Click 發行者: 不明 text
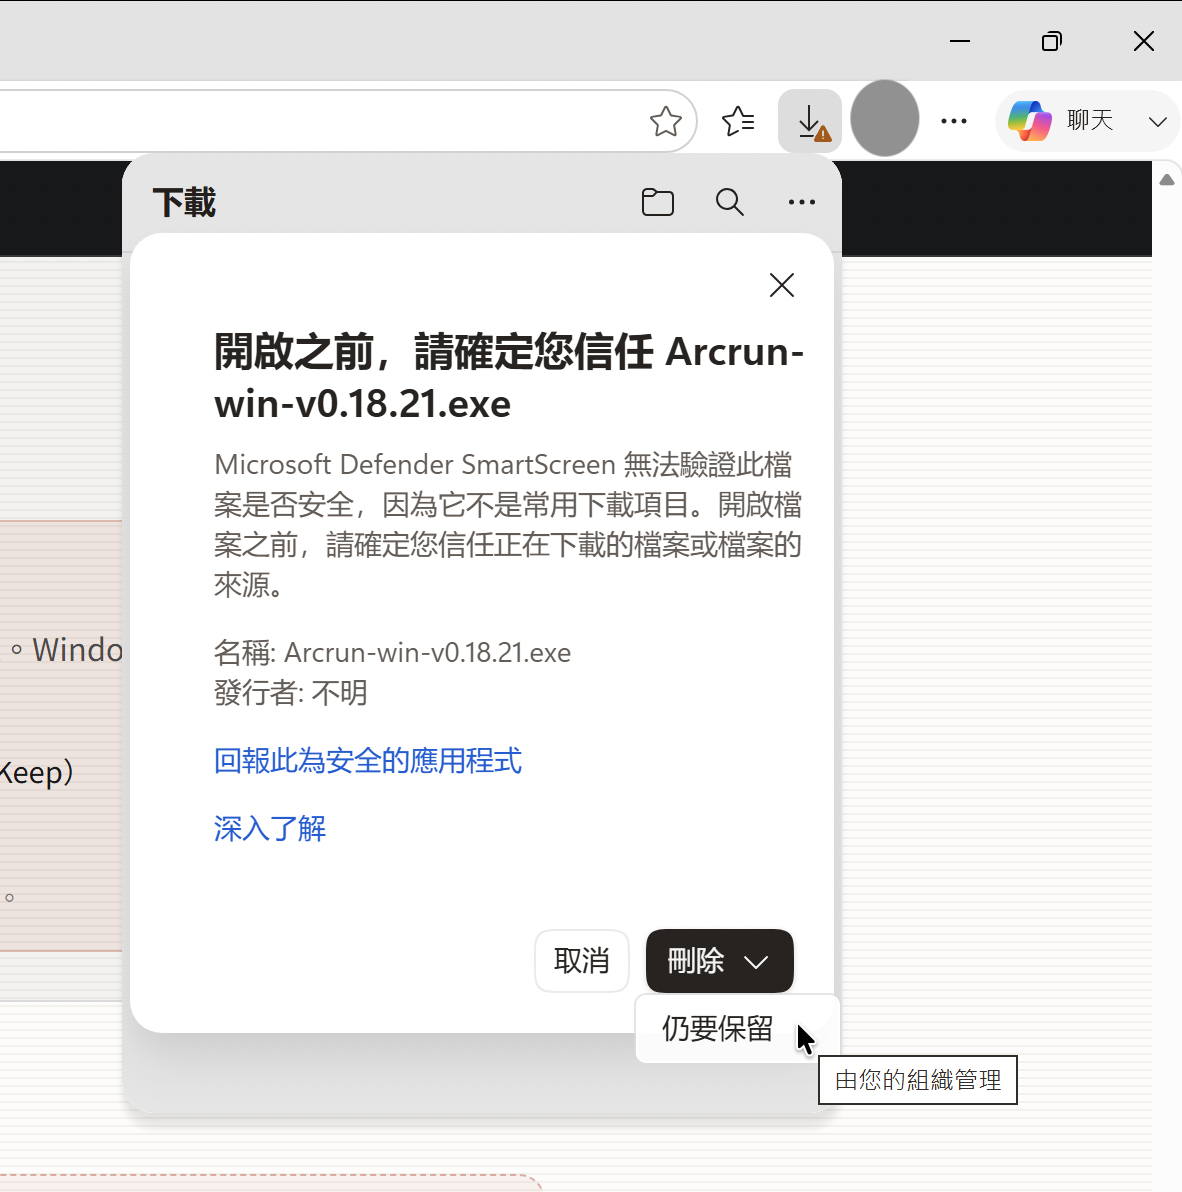 click(290, 693)
